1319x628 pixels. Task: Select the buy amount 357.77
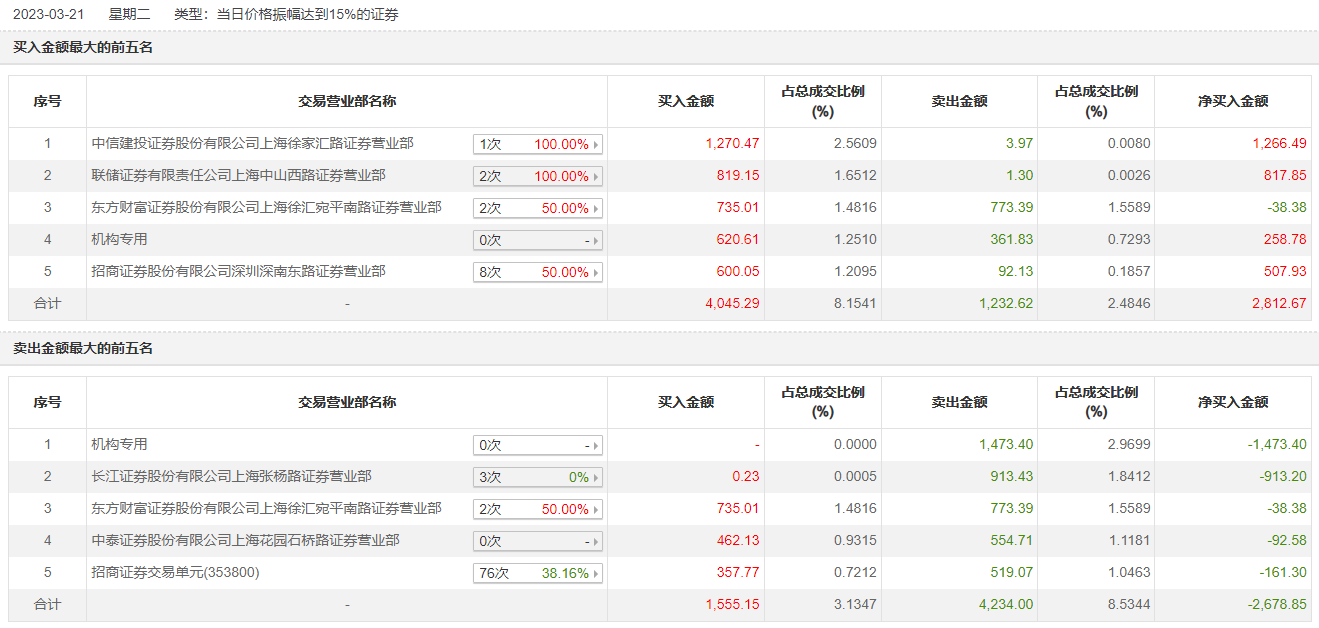tap(738, 573)
